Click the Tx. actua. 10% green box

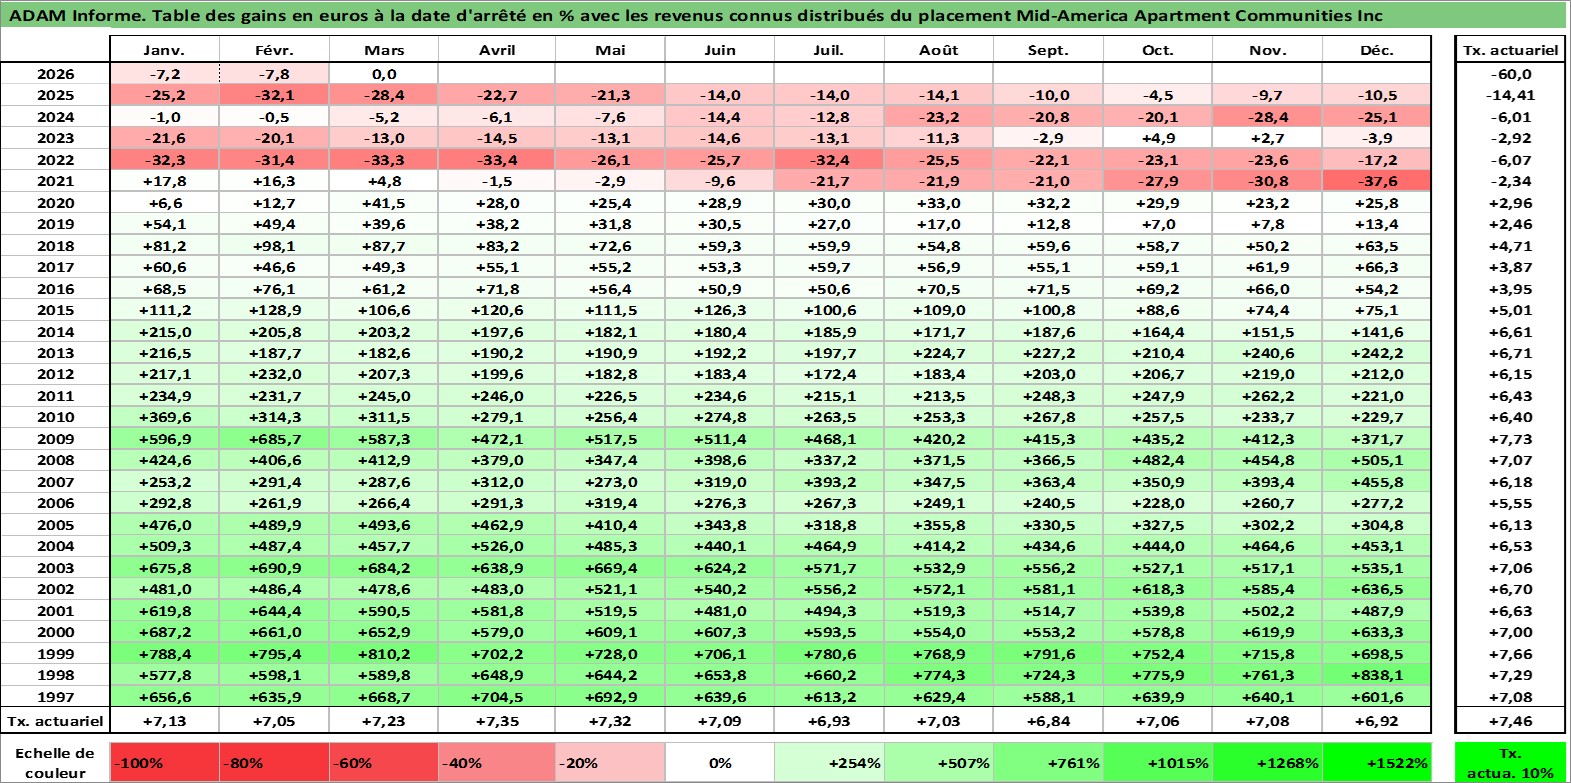point(1511,762)
